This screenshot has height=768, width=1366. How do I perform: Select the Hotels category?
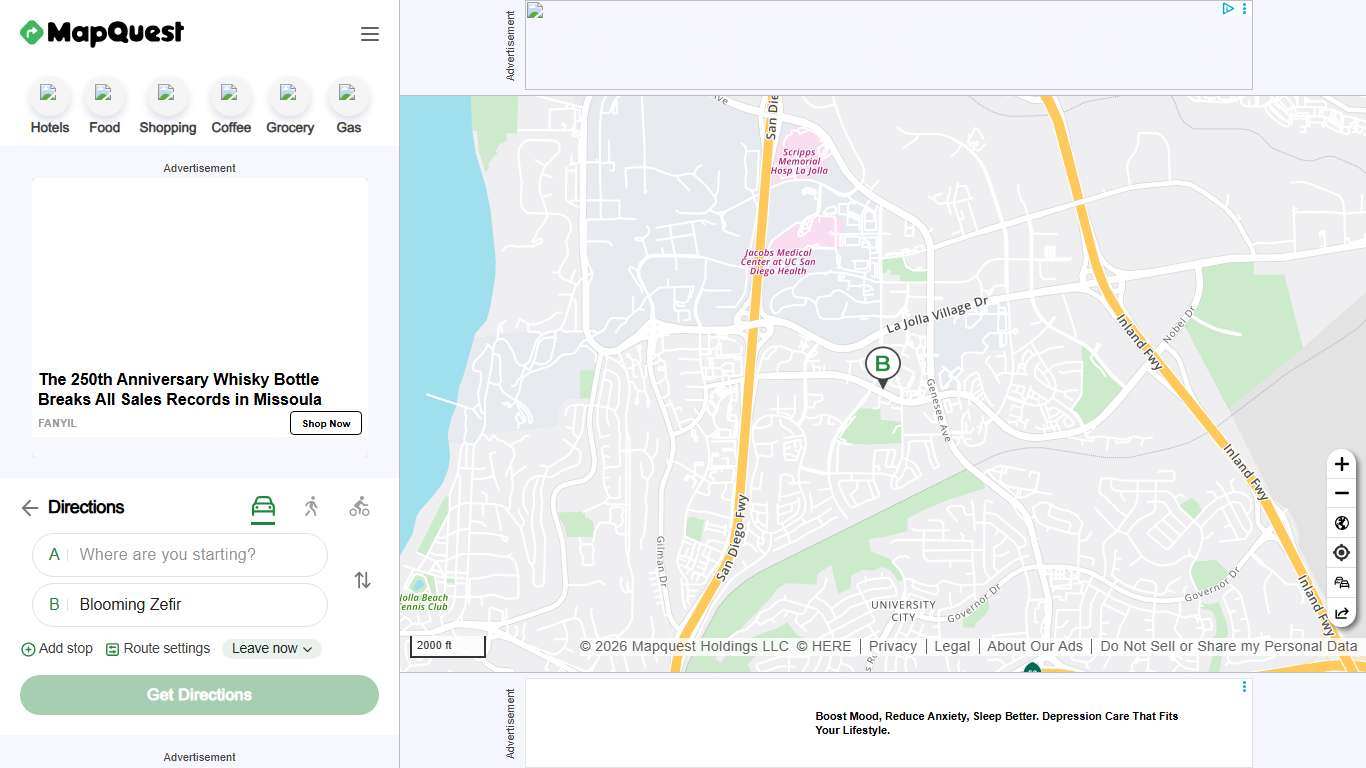pyautogui.click(x=49, y=105)
